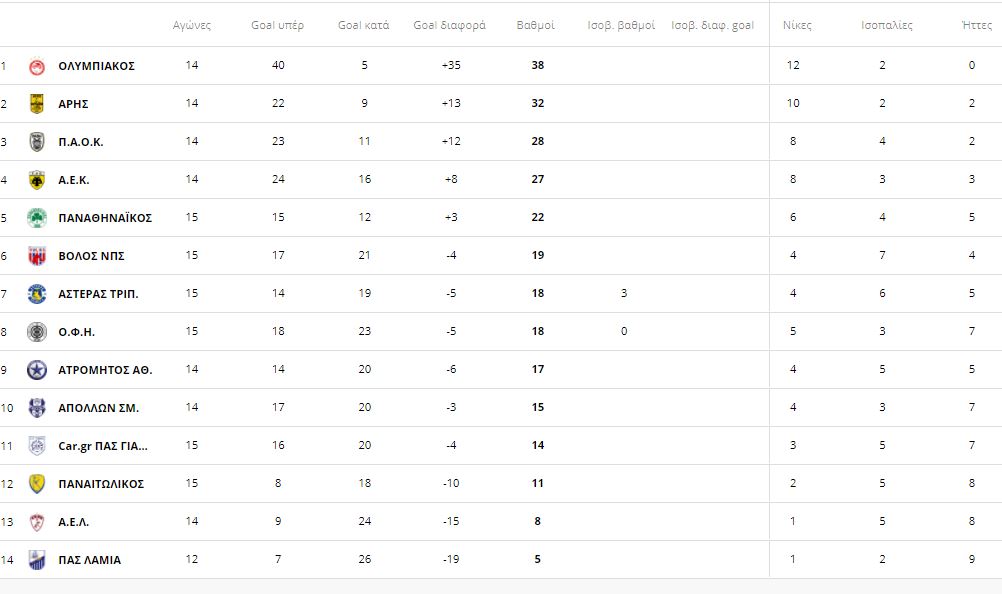The width and height of the screenshot is (1002, 594).
Task: Select the Goal διαφορά column header
Action: tap(449, 26)
